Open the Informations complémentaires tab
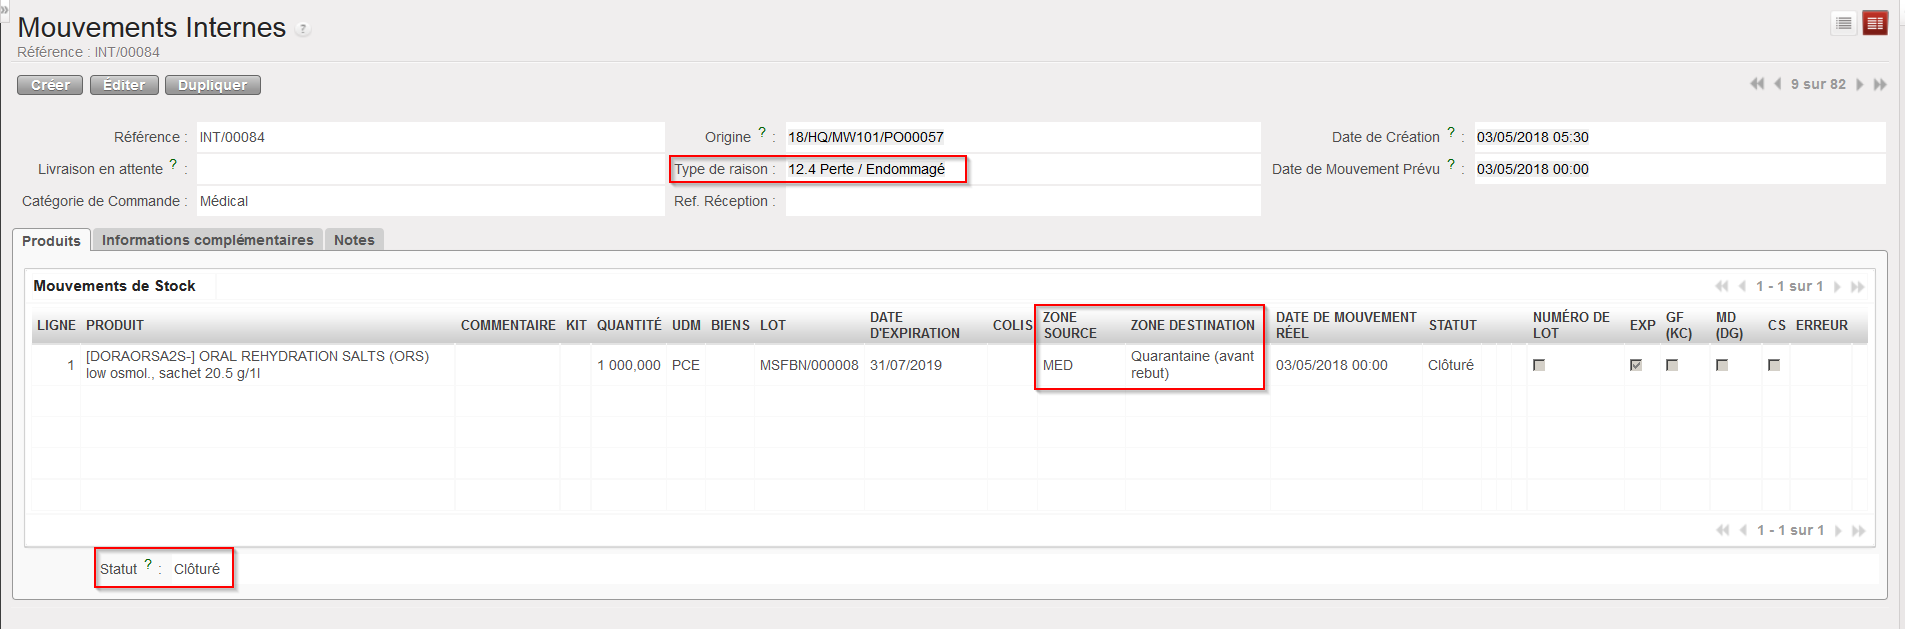 207,240
